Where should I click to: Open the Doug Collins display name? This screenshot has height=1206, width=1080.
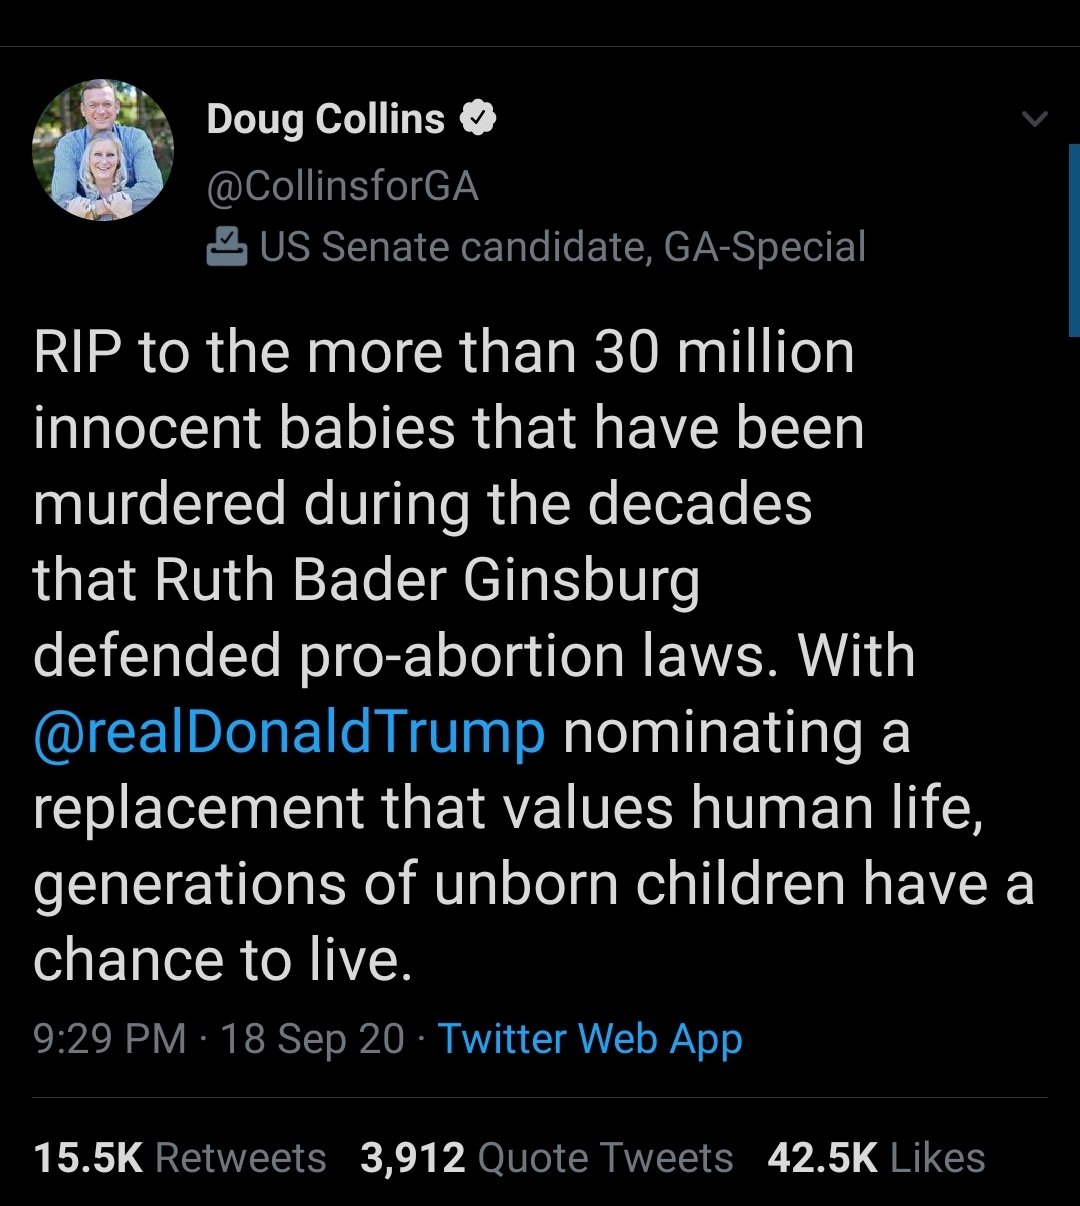325,119
